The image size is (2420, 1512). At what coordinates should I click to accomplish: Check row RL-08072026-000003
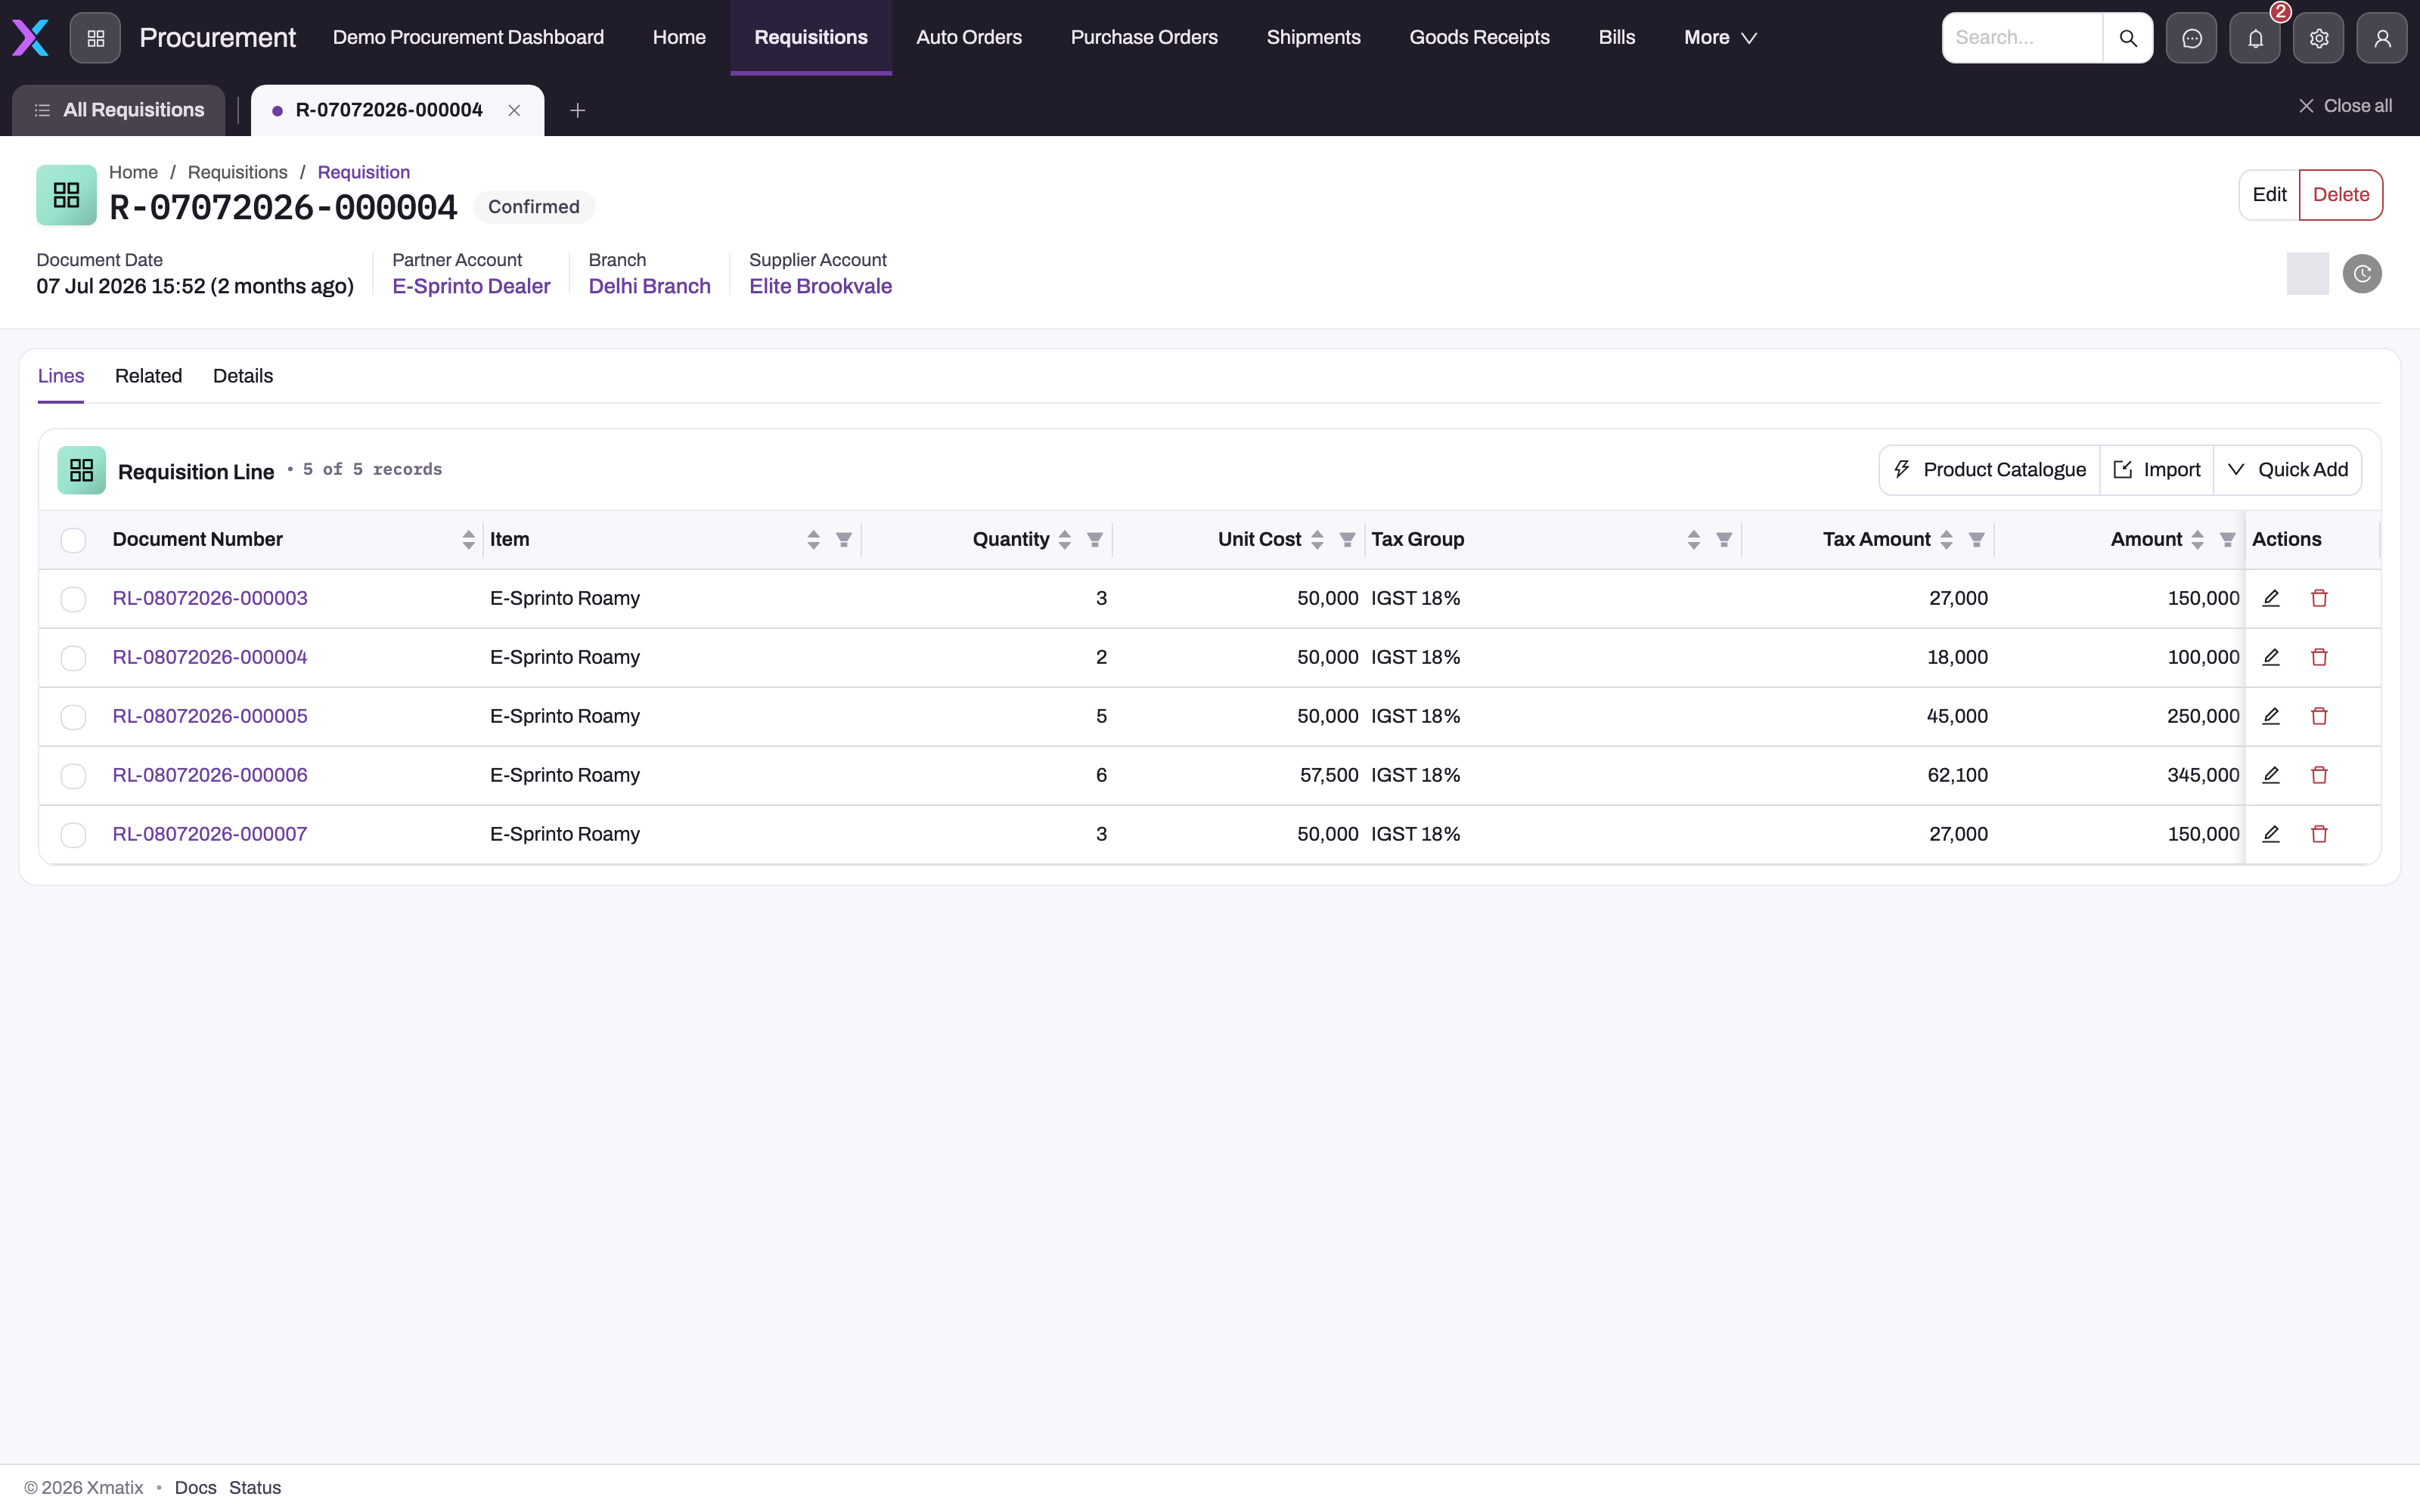coord(73,599)
